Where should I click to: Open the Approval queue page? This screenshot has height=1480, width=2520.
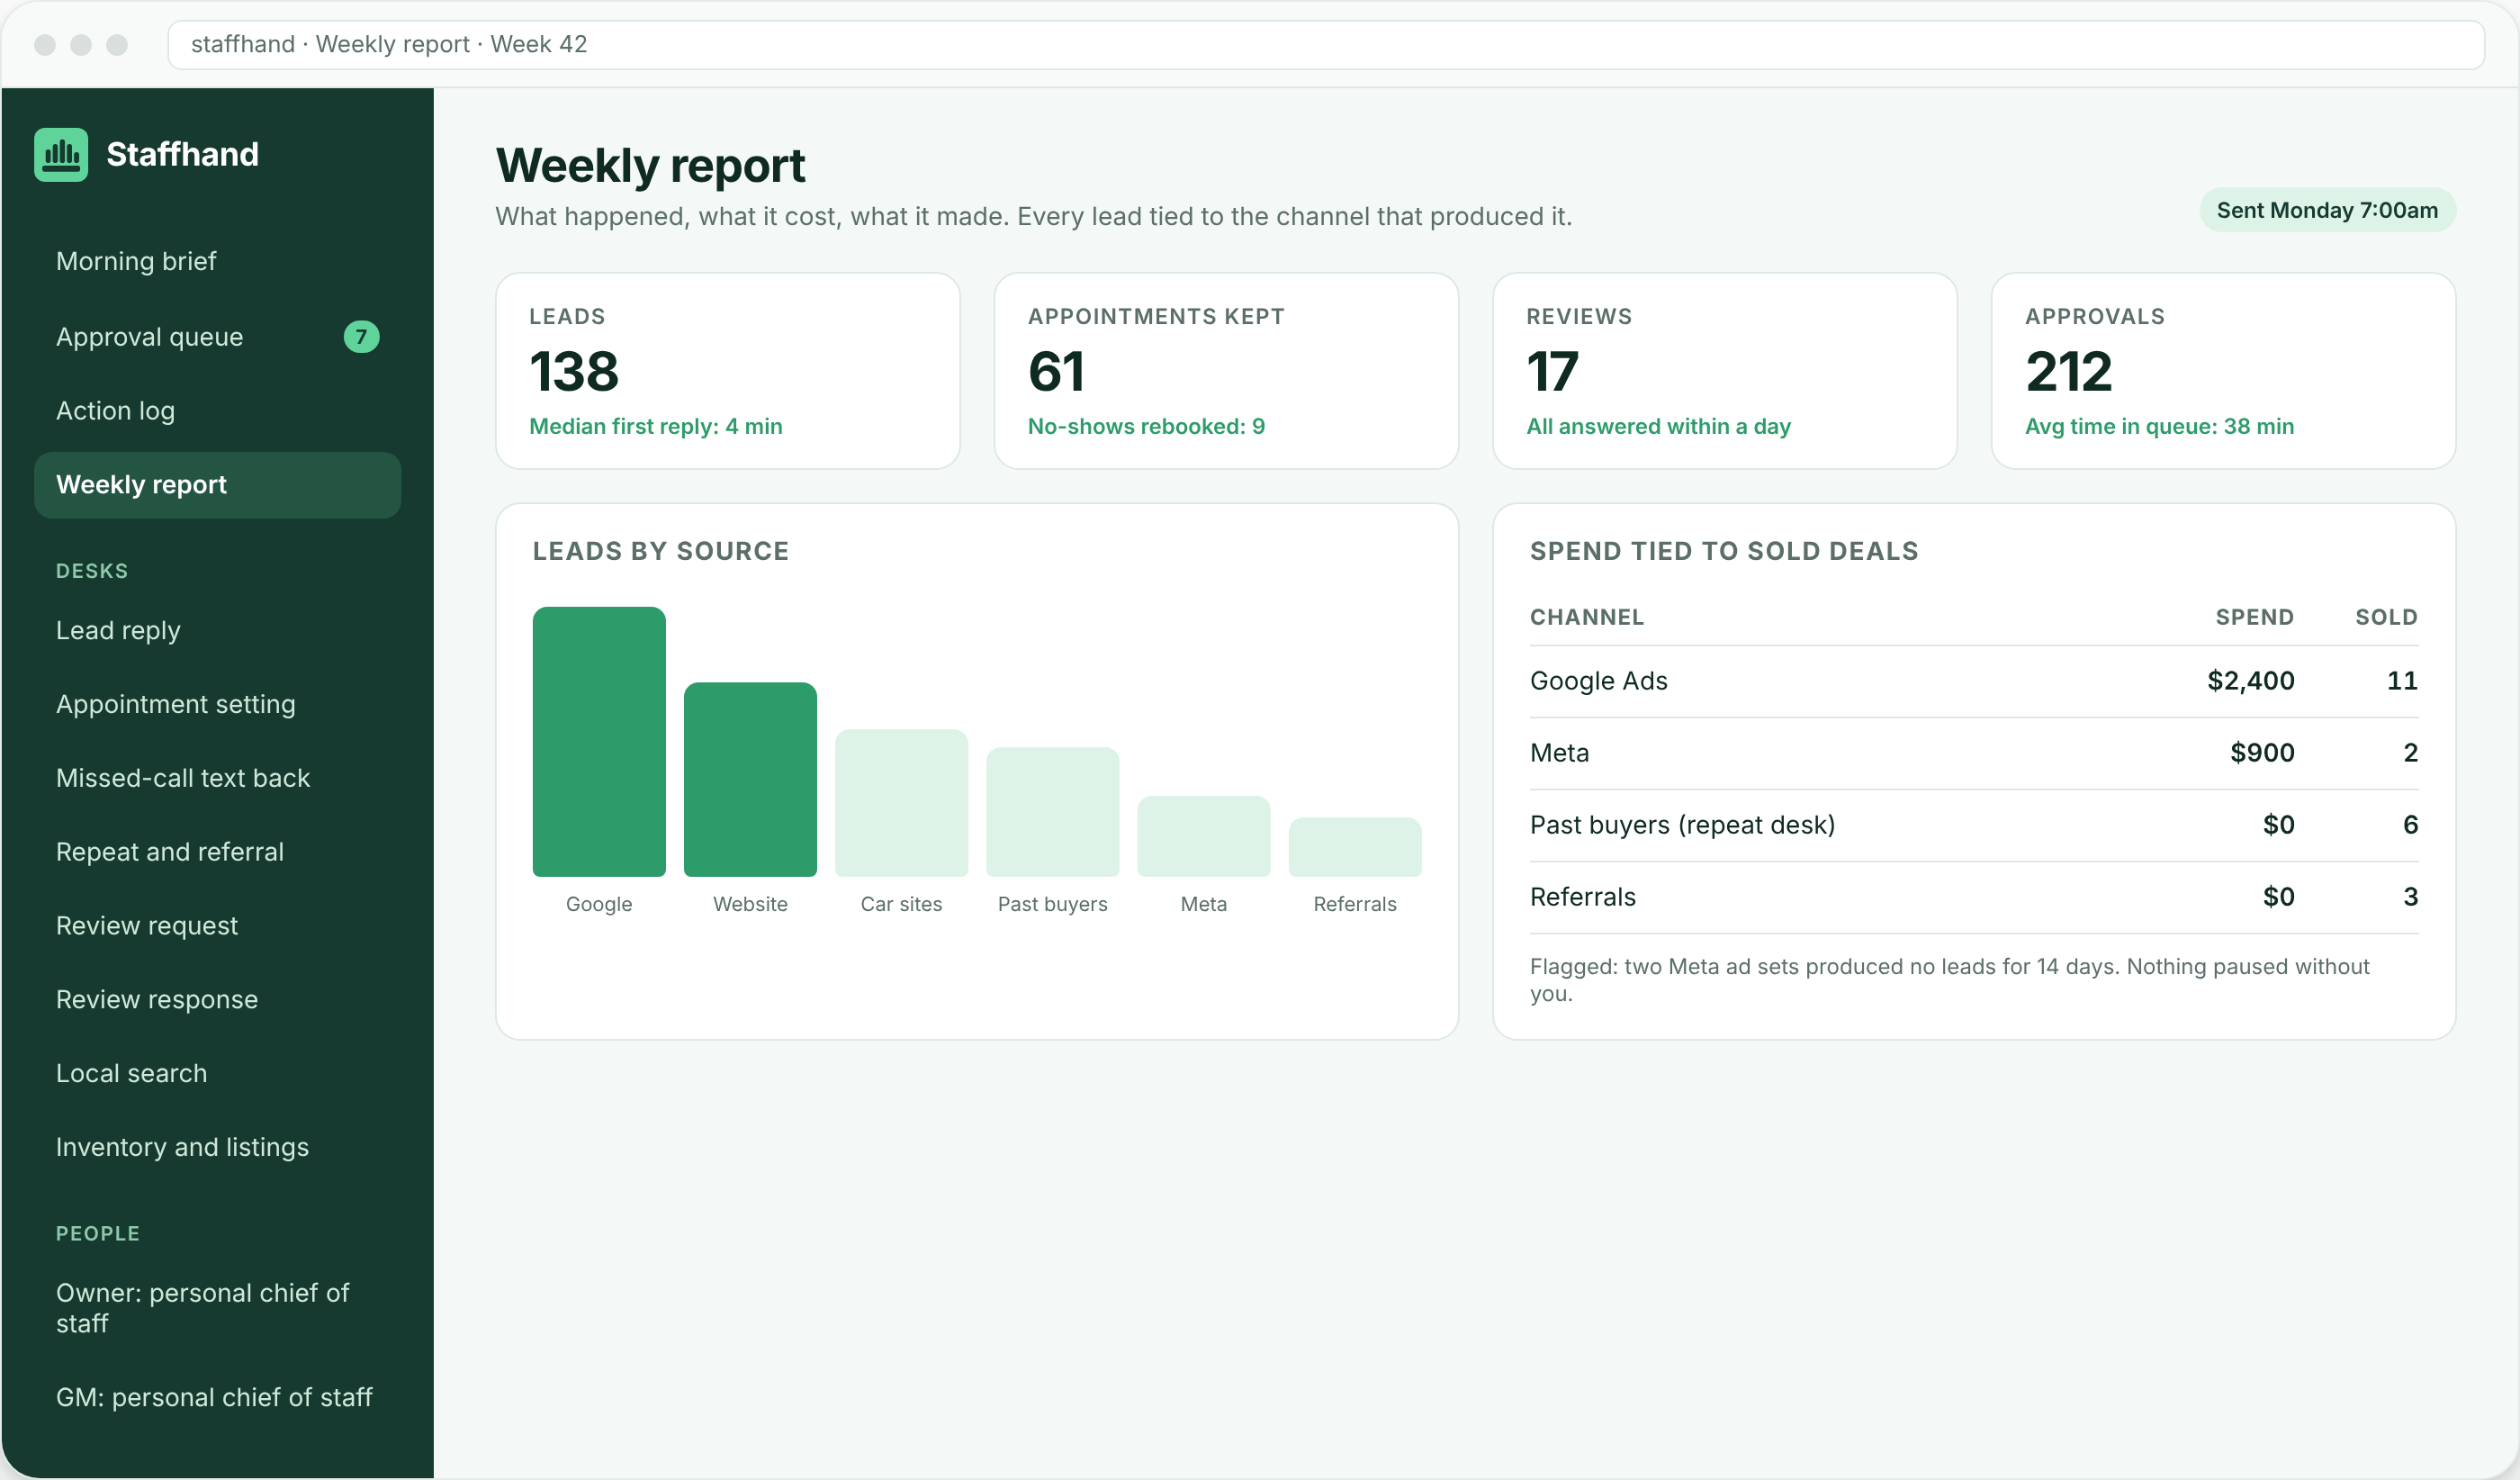pyautogui.click(x=217, y=337)
